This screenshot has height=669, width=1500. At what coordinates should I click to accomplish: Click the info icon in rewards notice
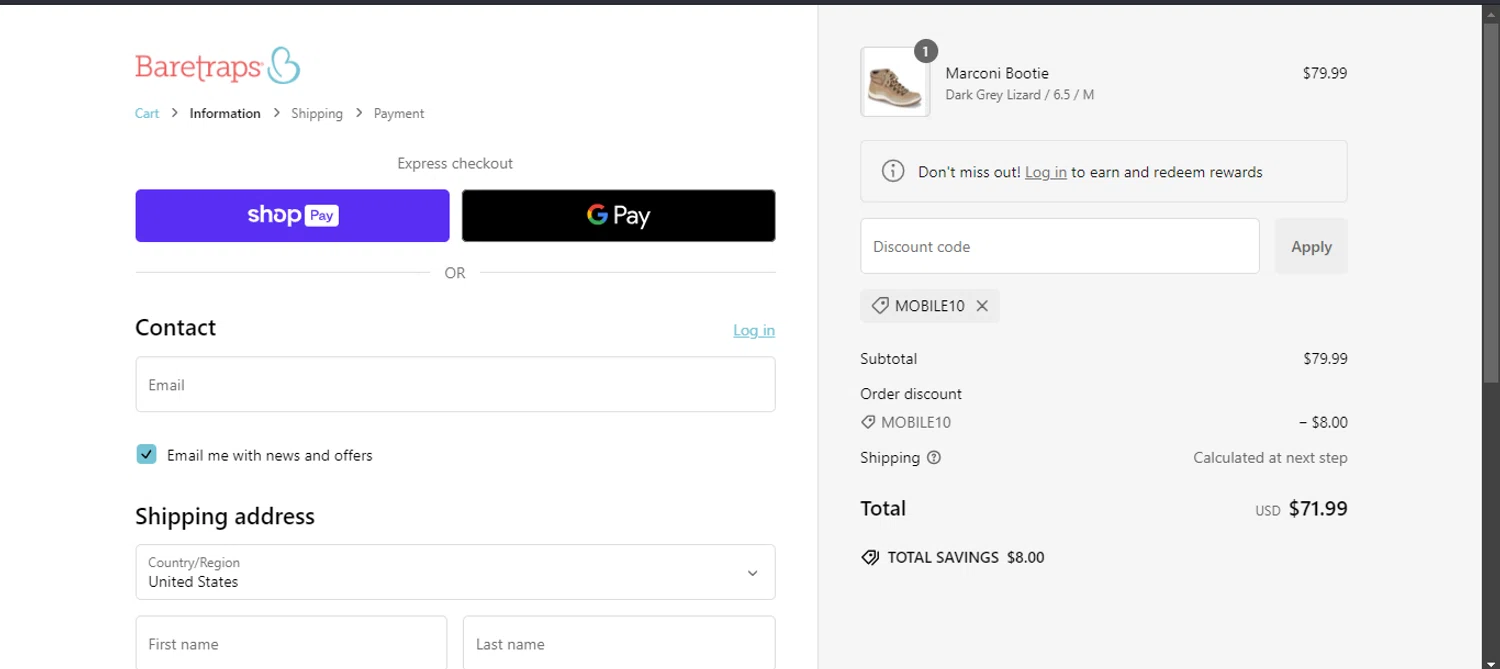893,171
